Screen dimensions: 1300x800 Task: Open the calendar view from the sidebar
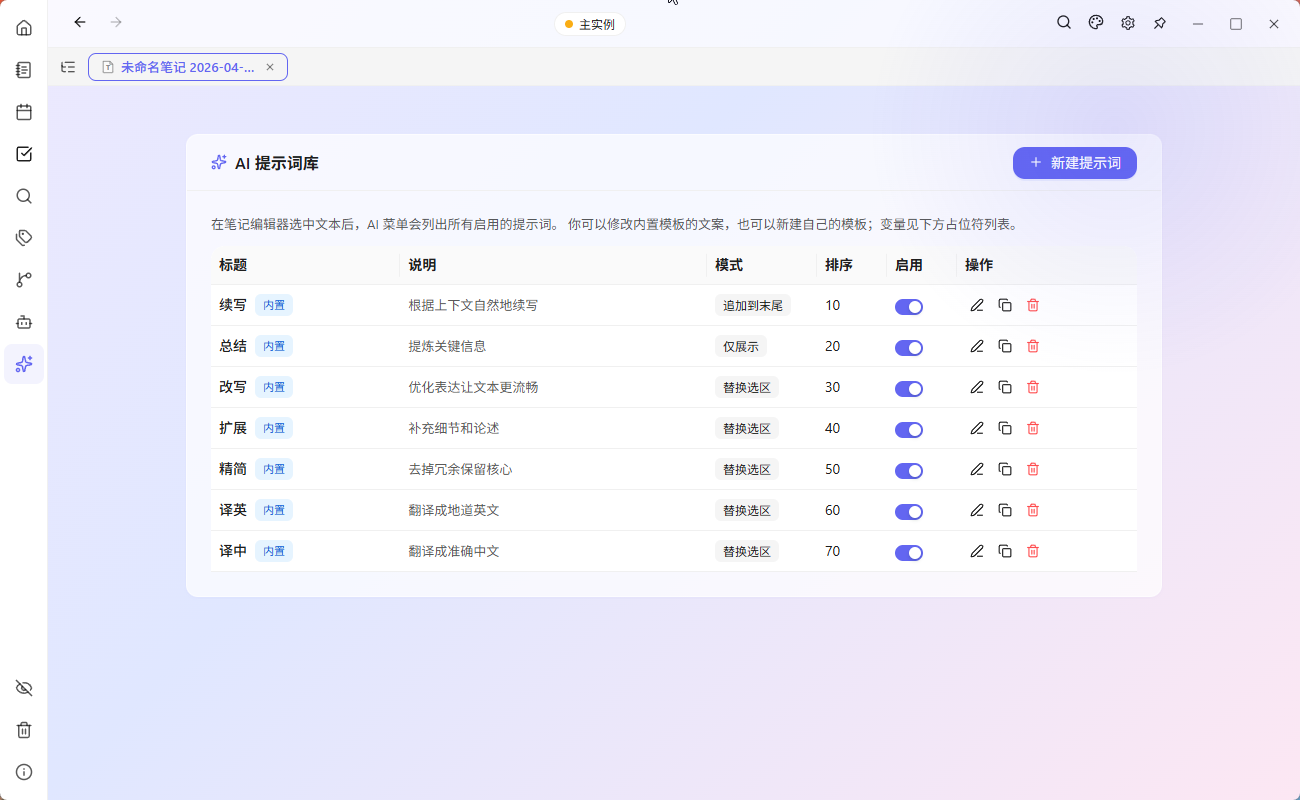(x=24, y=112)
